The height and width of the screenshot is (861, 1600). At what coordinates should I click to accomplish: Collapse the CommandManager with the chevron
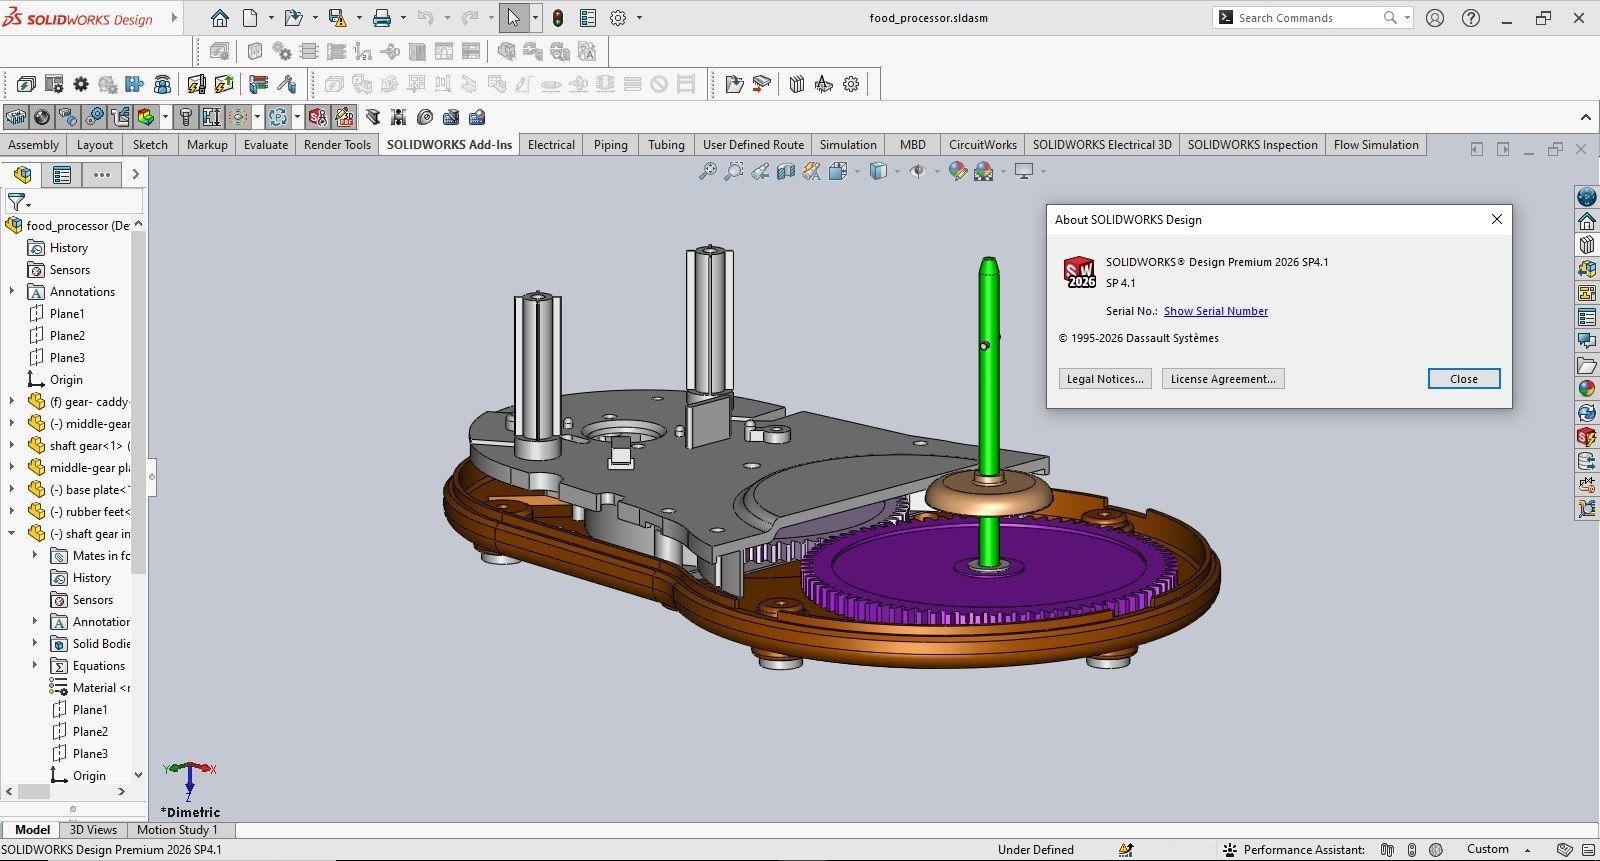(x=1585, y=117)
